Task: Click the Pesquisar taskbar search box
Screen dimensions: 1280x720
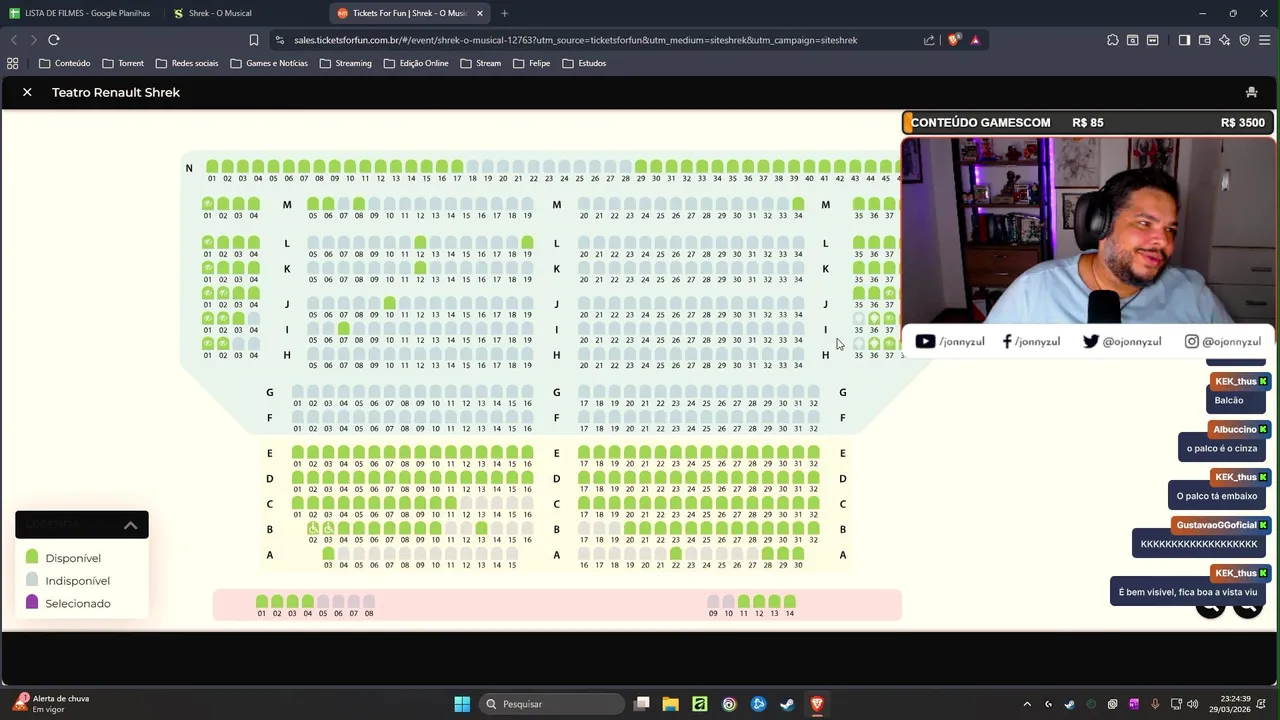Action: (550, 704)
